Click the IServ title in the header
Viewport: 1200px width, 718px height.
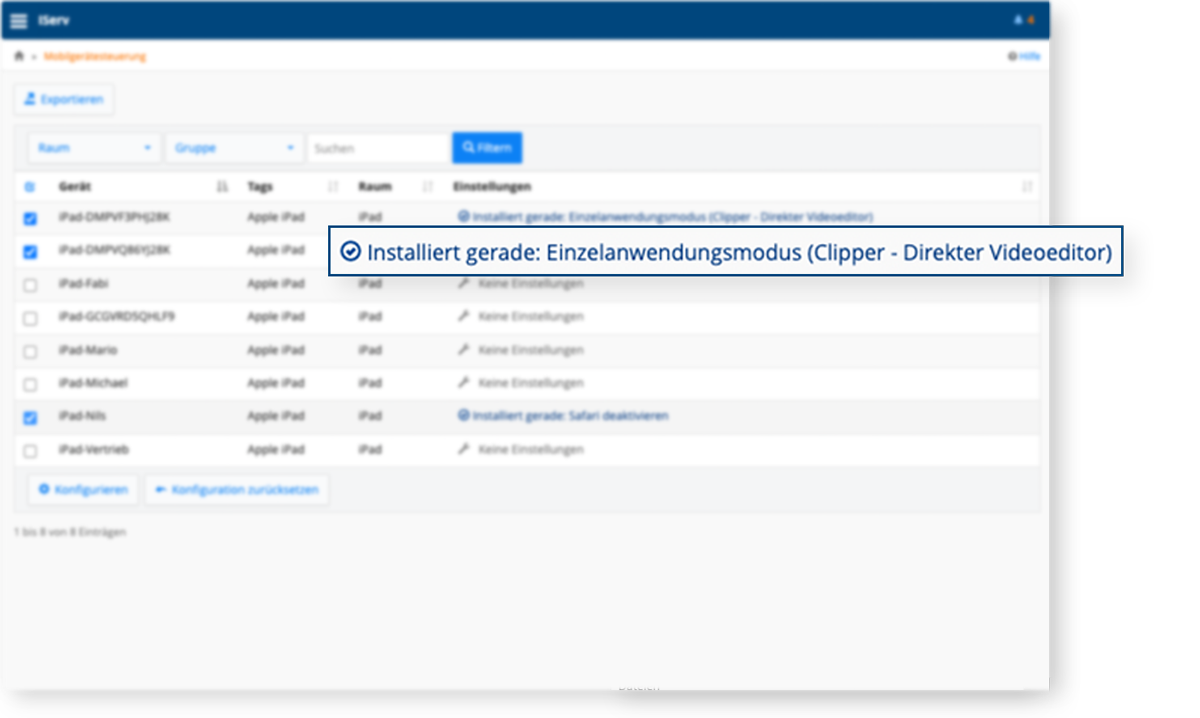coord(54,21)
